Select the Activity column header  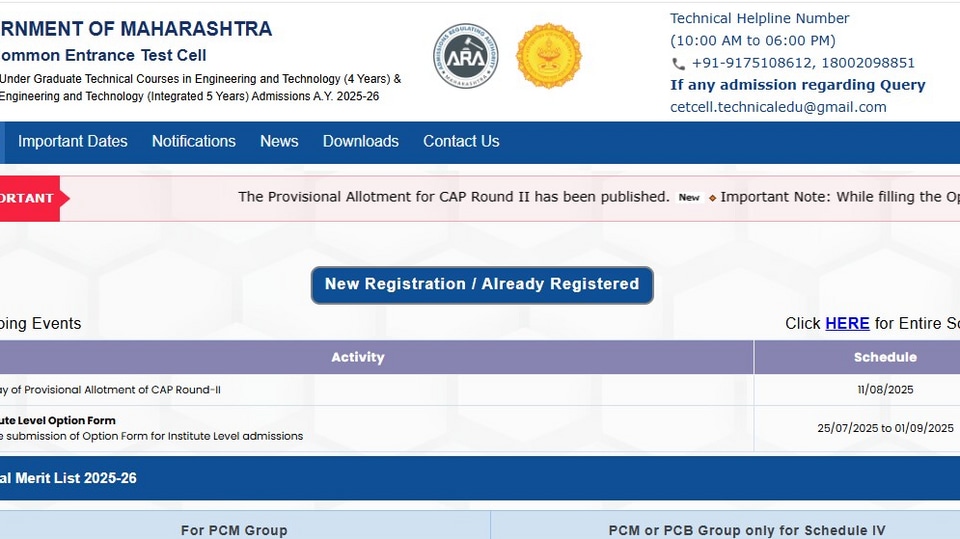tap(358, 357)
